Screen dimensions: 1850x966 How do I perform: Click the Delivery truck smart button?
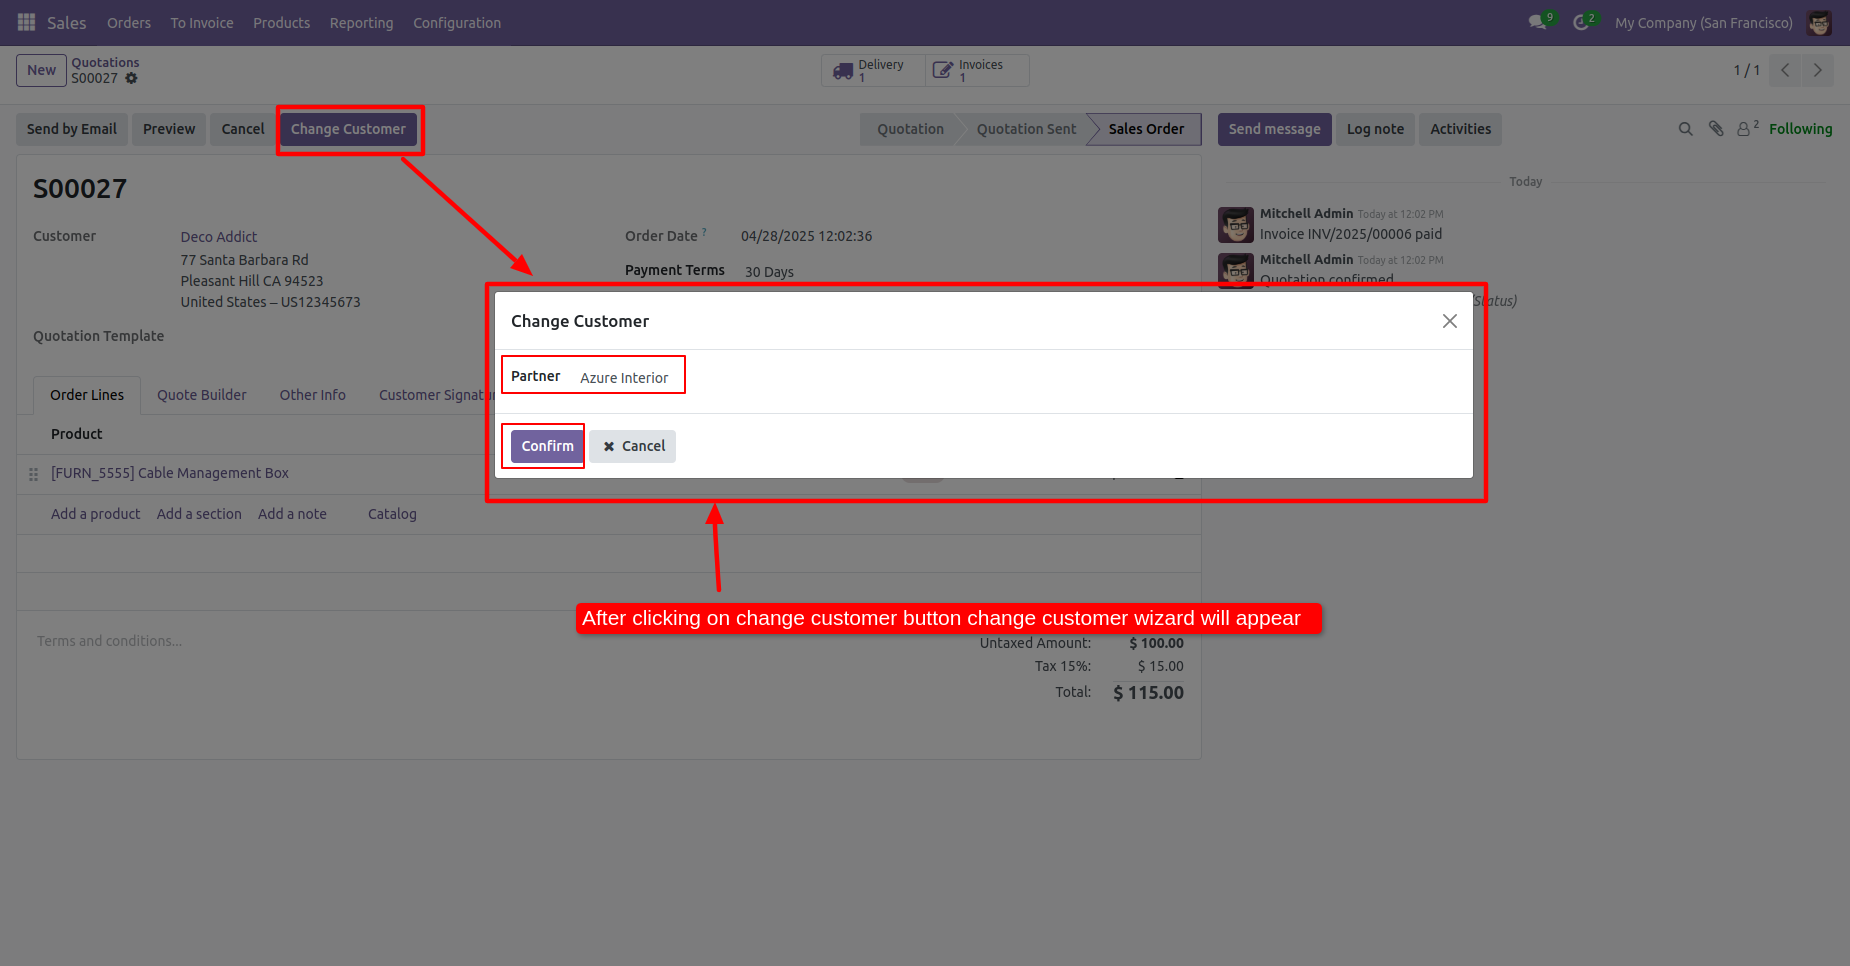click(x=873, y=70)
